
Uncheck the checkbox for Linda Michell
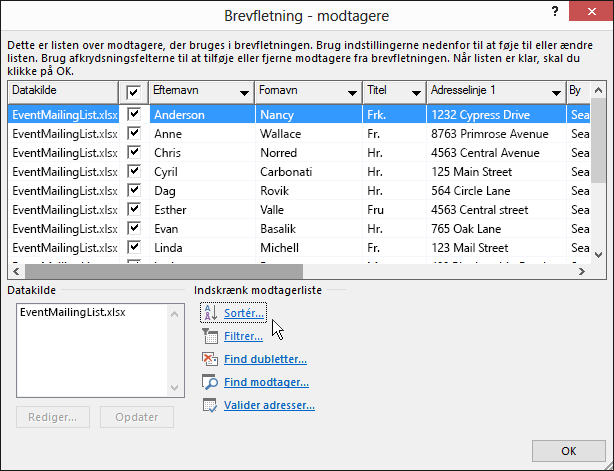pyautogui.click(x=134, y=247)
